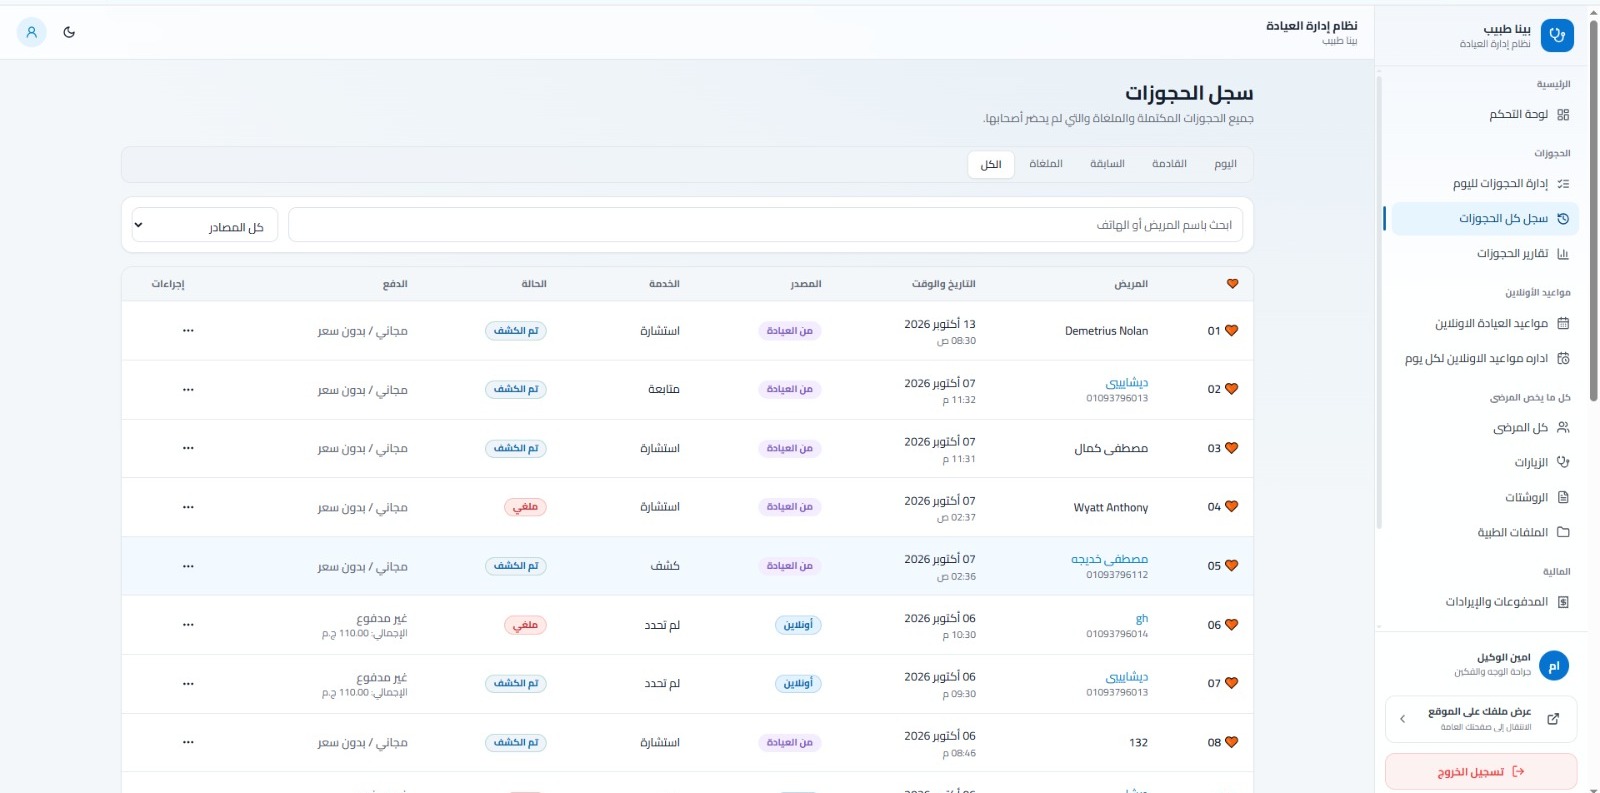1600x793 pixels.
Task: Click the page's vertical scrollbar
Action: (1594, 210)
